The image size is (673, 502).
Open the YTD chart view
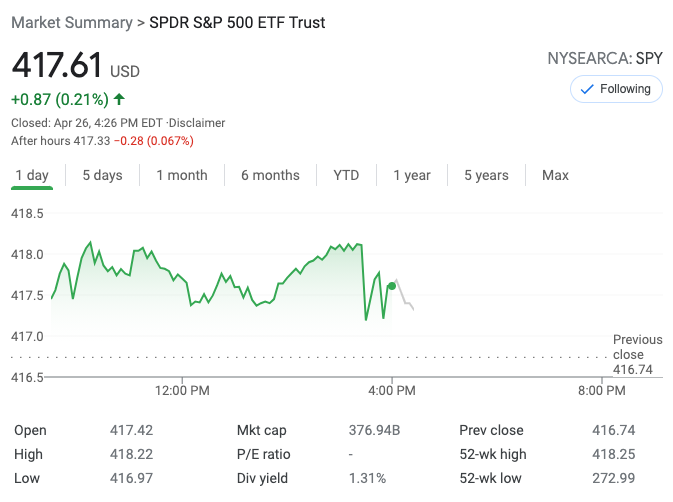[x=346, y=175]
